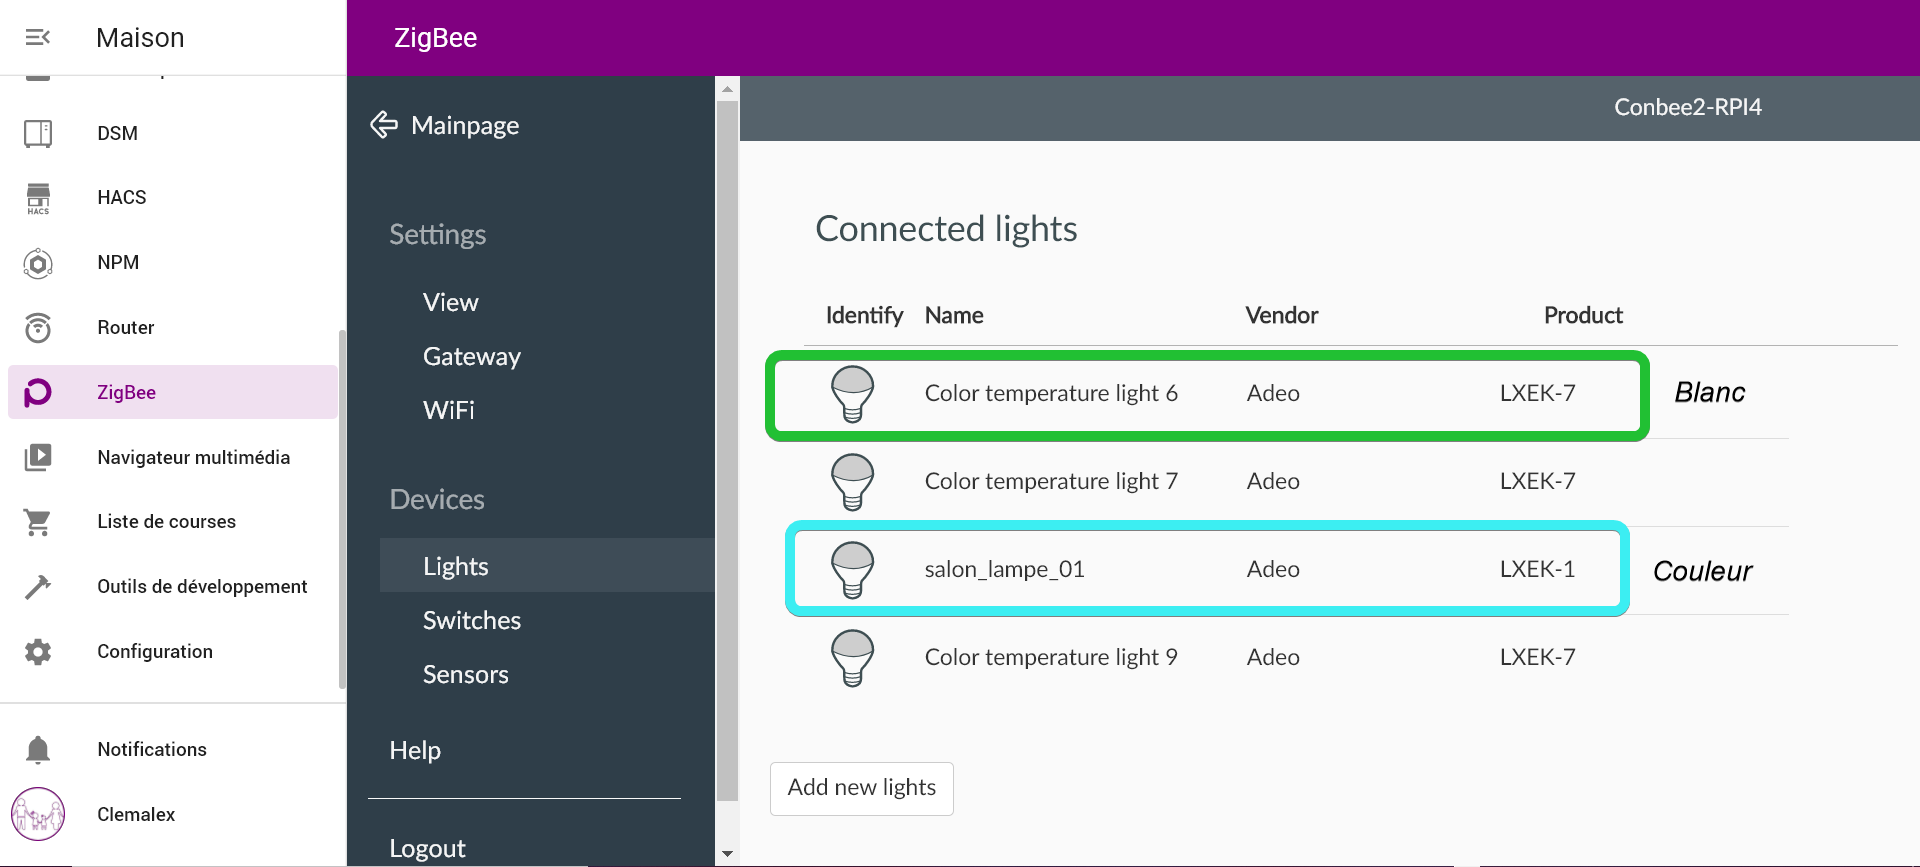The image size is (1920, 867).
Task: Click the Product column header
Action: [1583, 315]
